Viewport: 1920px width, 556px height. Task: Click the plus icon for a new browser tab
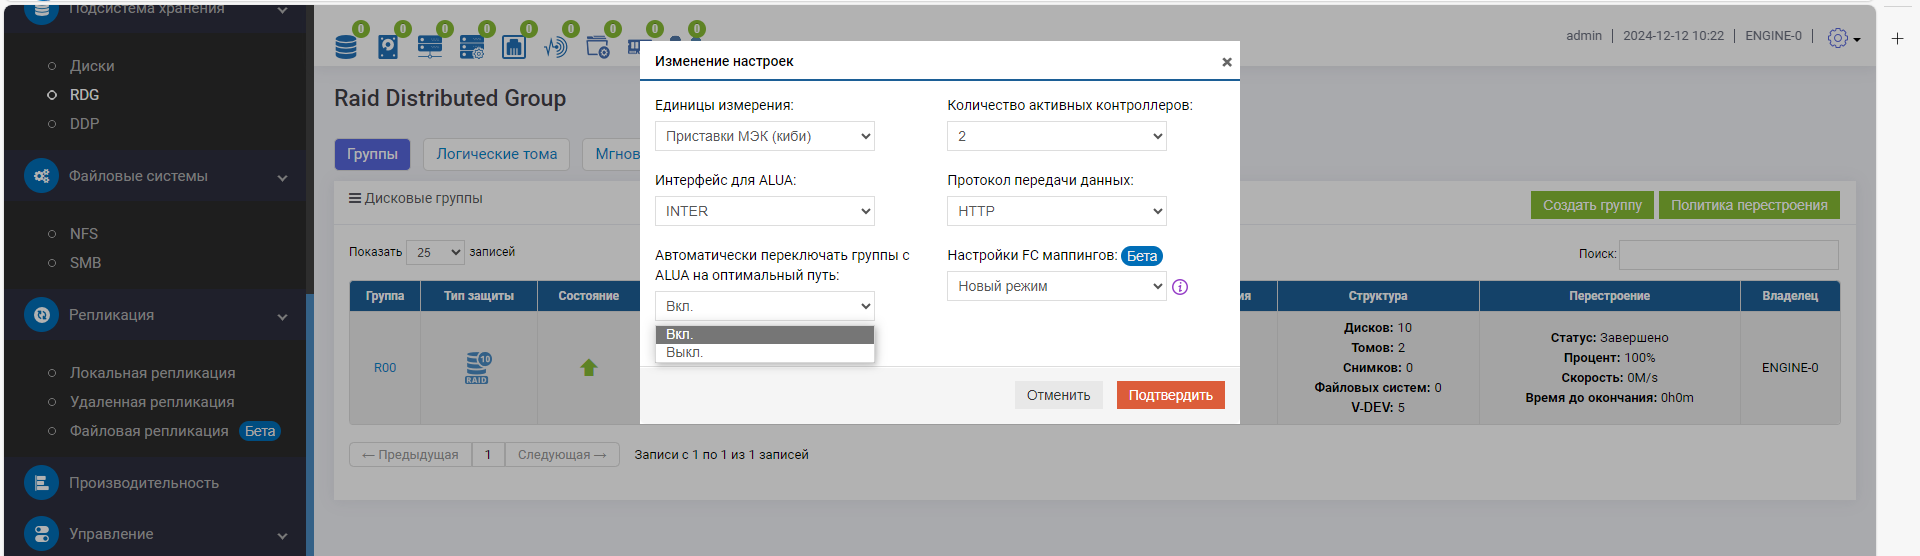(x=1897, y=38)
